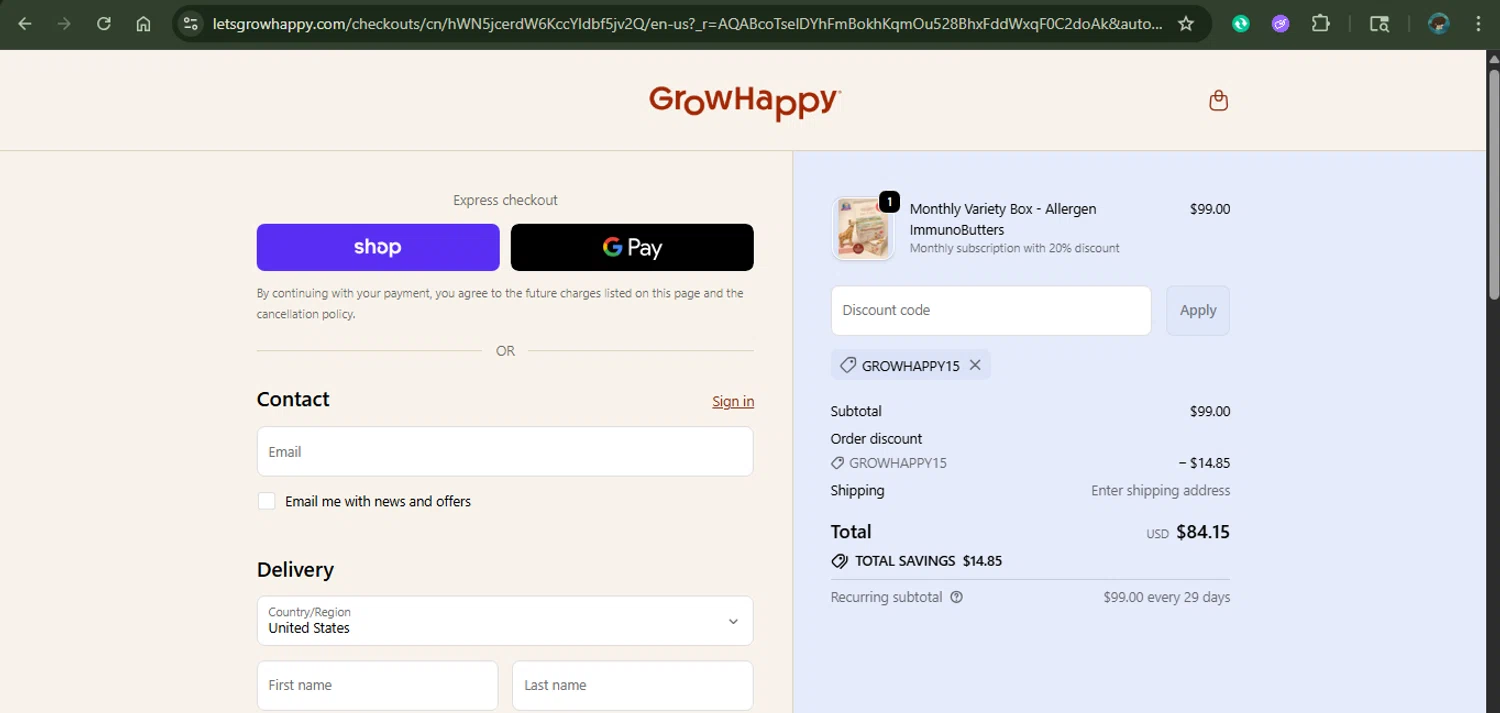
Task: Open the browser home page
Action: pos(144,24)
